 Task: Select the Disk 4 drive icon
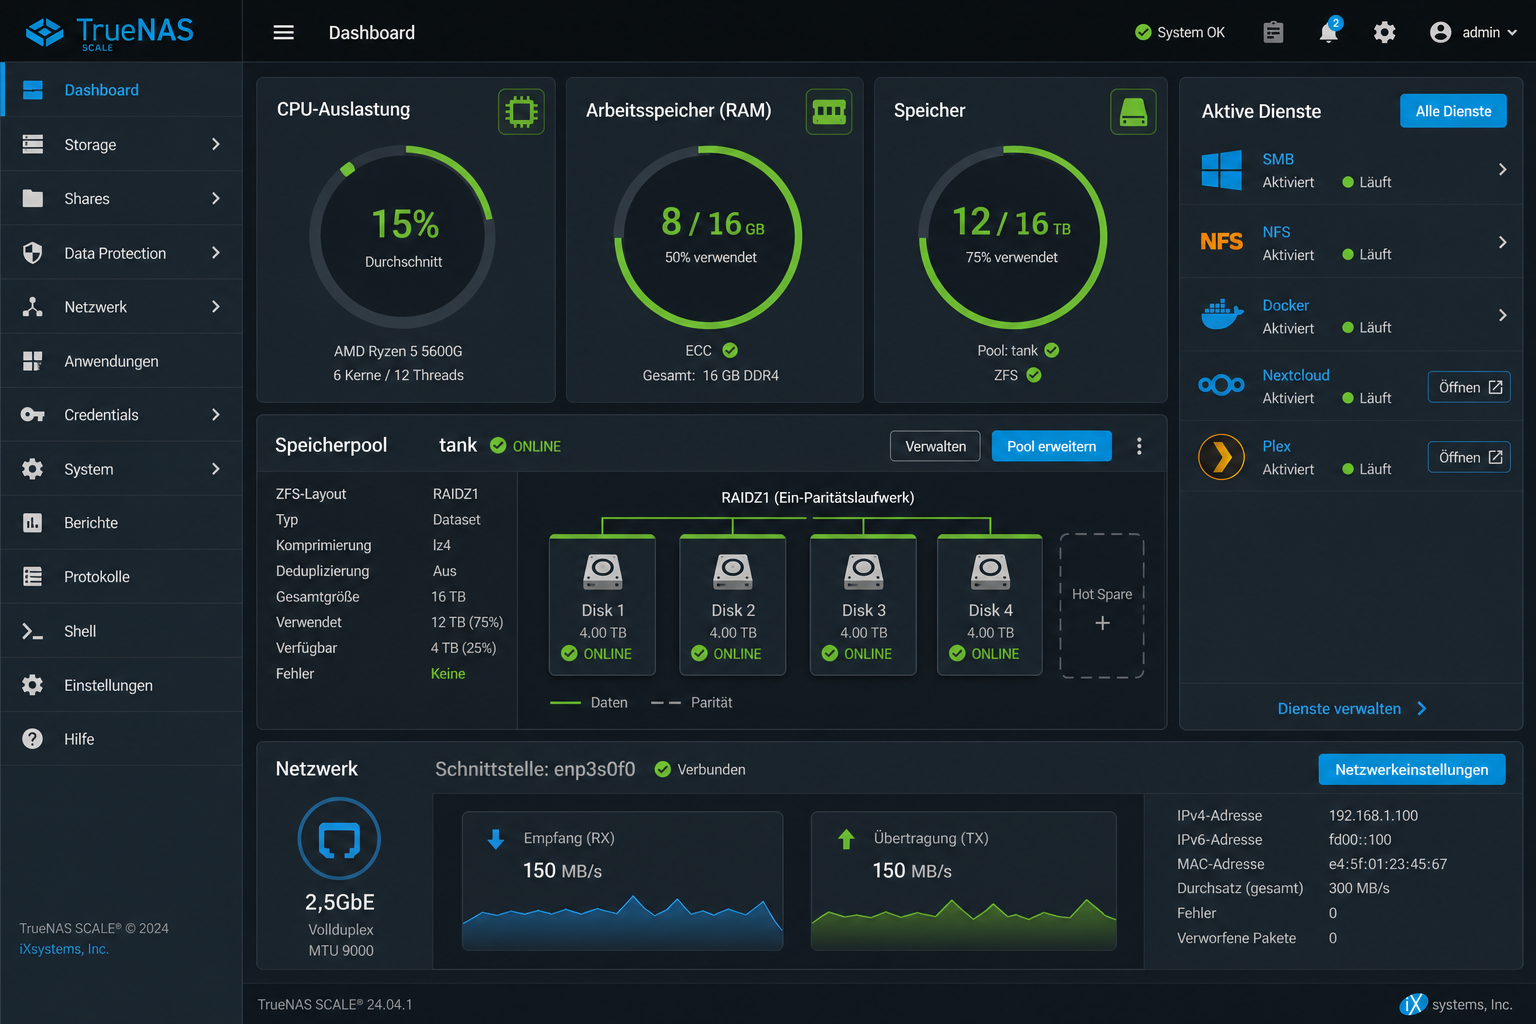tap(991, 572)
